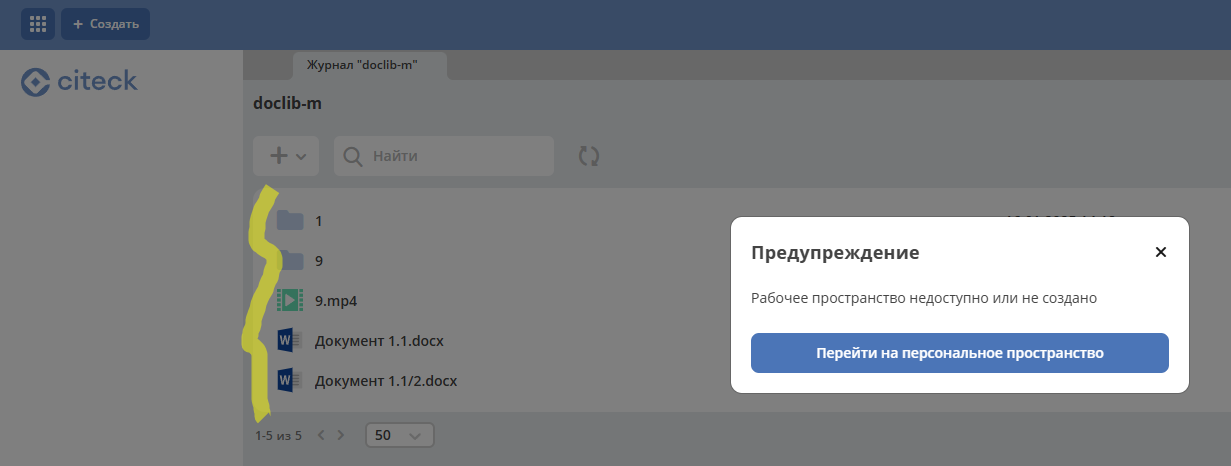
Task: Open file 9.mp4
Action: [x=336, y=300]
